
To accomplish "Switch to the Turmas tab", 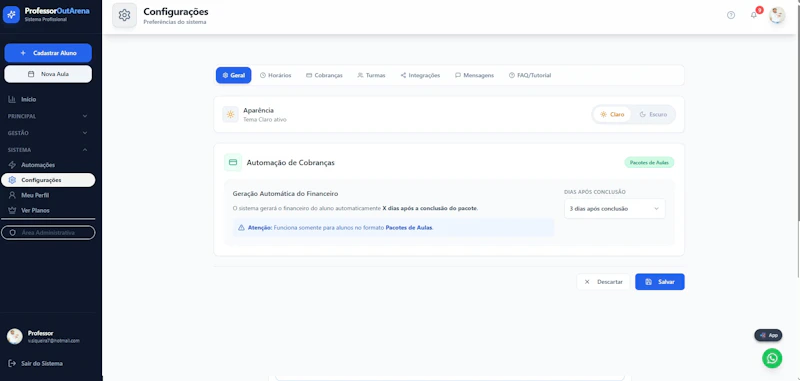I will point(371,75).
